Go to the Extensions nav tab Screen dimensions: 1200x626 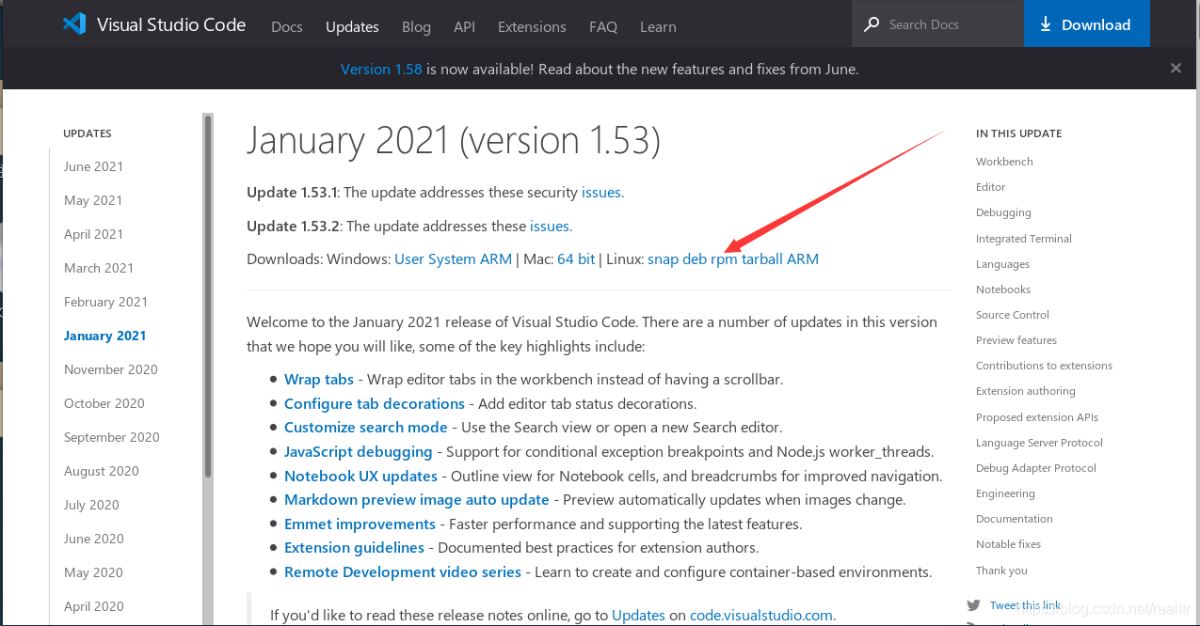tap(532, 27)
